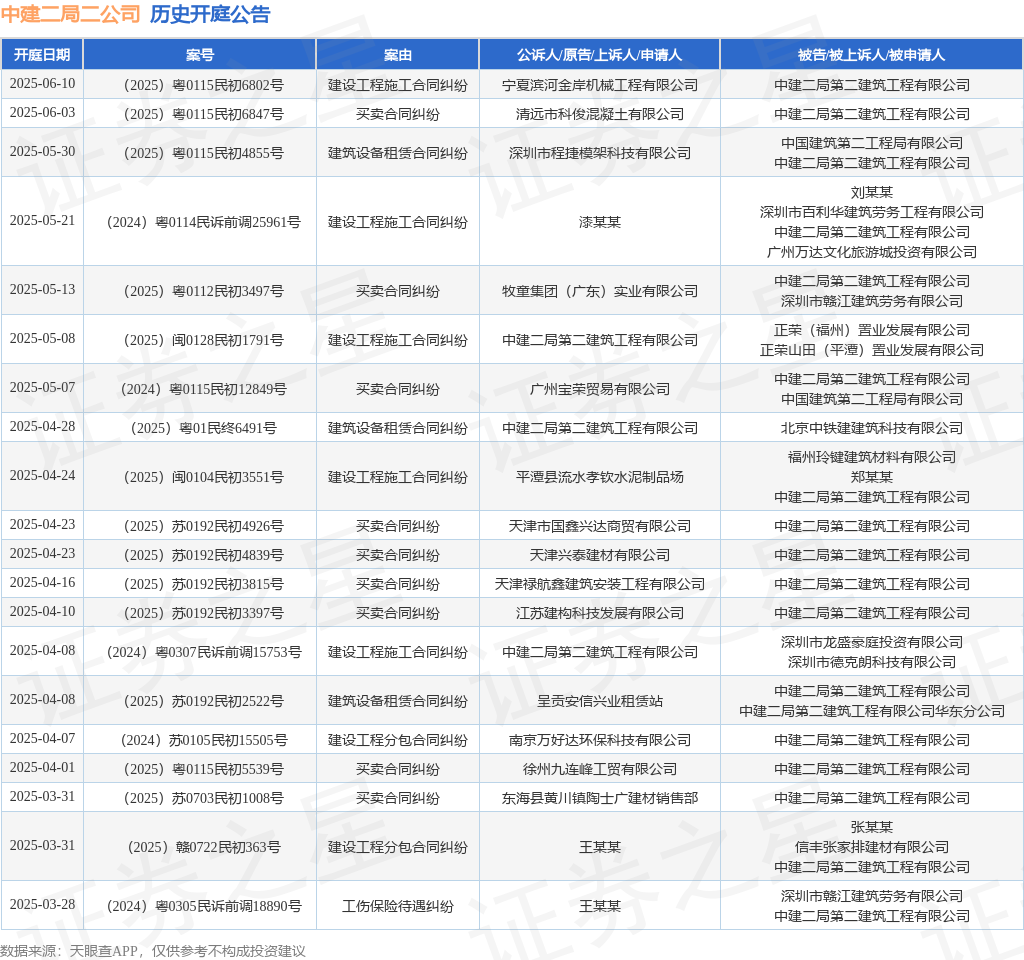This screenshot has width=1024, height=960.
Task: Select case number 闽0128民初1791号
Action: tap(204, 340)
